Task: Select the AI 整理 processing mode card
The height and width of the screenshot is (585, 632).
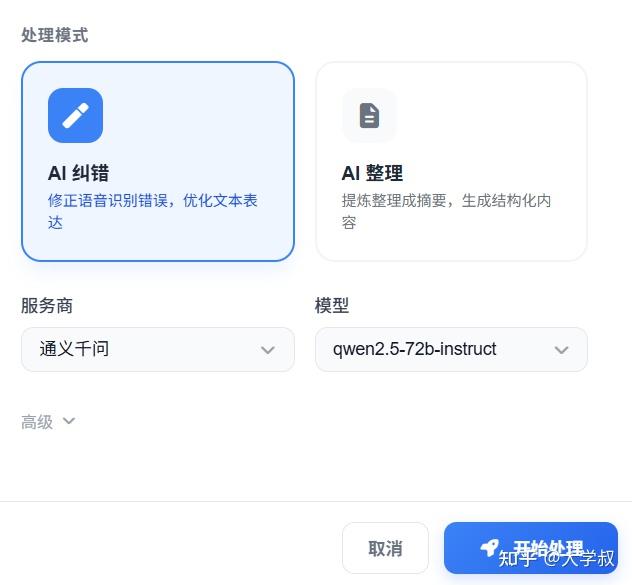Action: coord(451,161)
